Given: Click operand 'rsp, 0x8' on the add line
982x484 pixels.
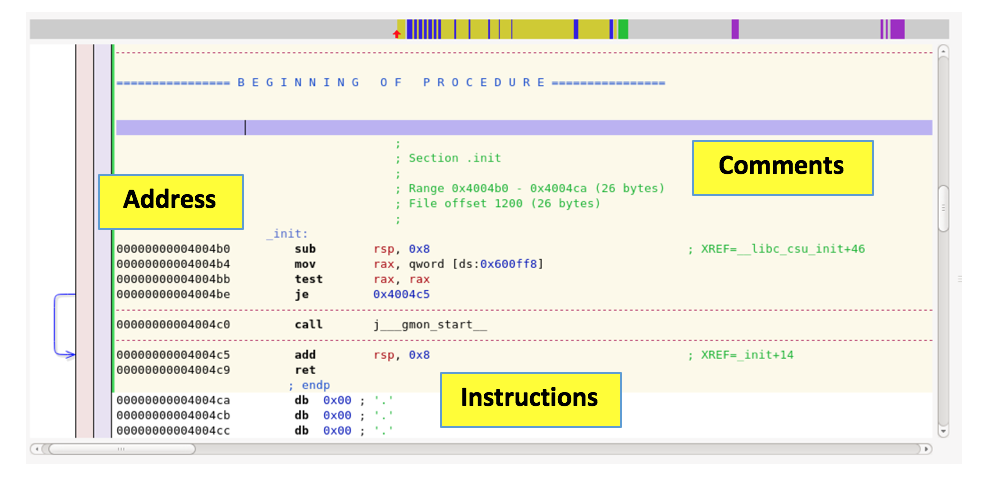Looking at the screenshot, I should click(401, 355).
